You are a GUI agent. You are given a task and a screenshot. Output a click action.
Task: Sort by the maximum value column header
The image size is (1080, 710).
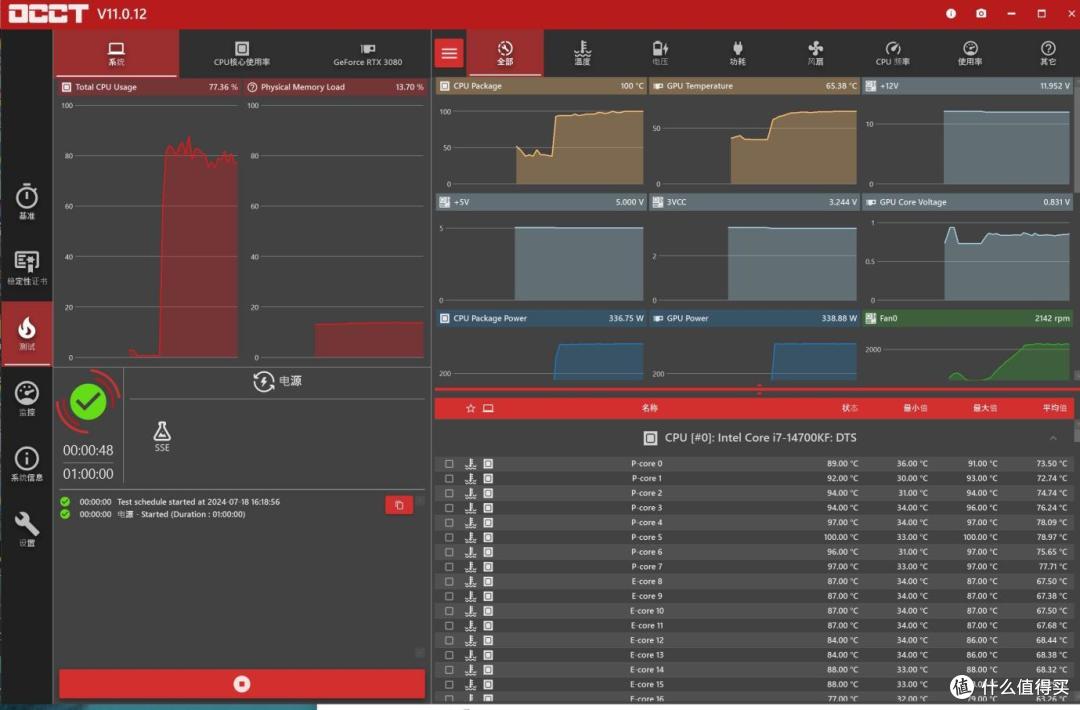tap(985, 408)
